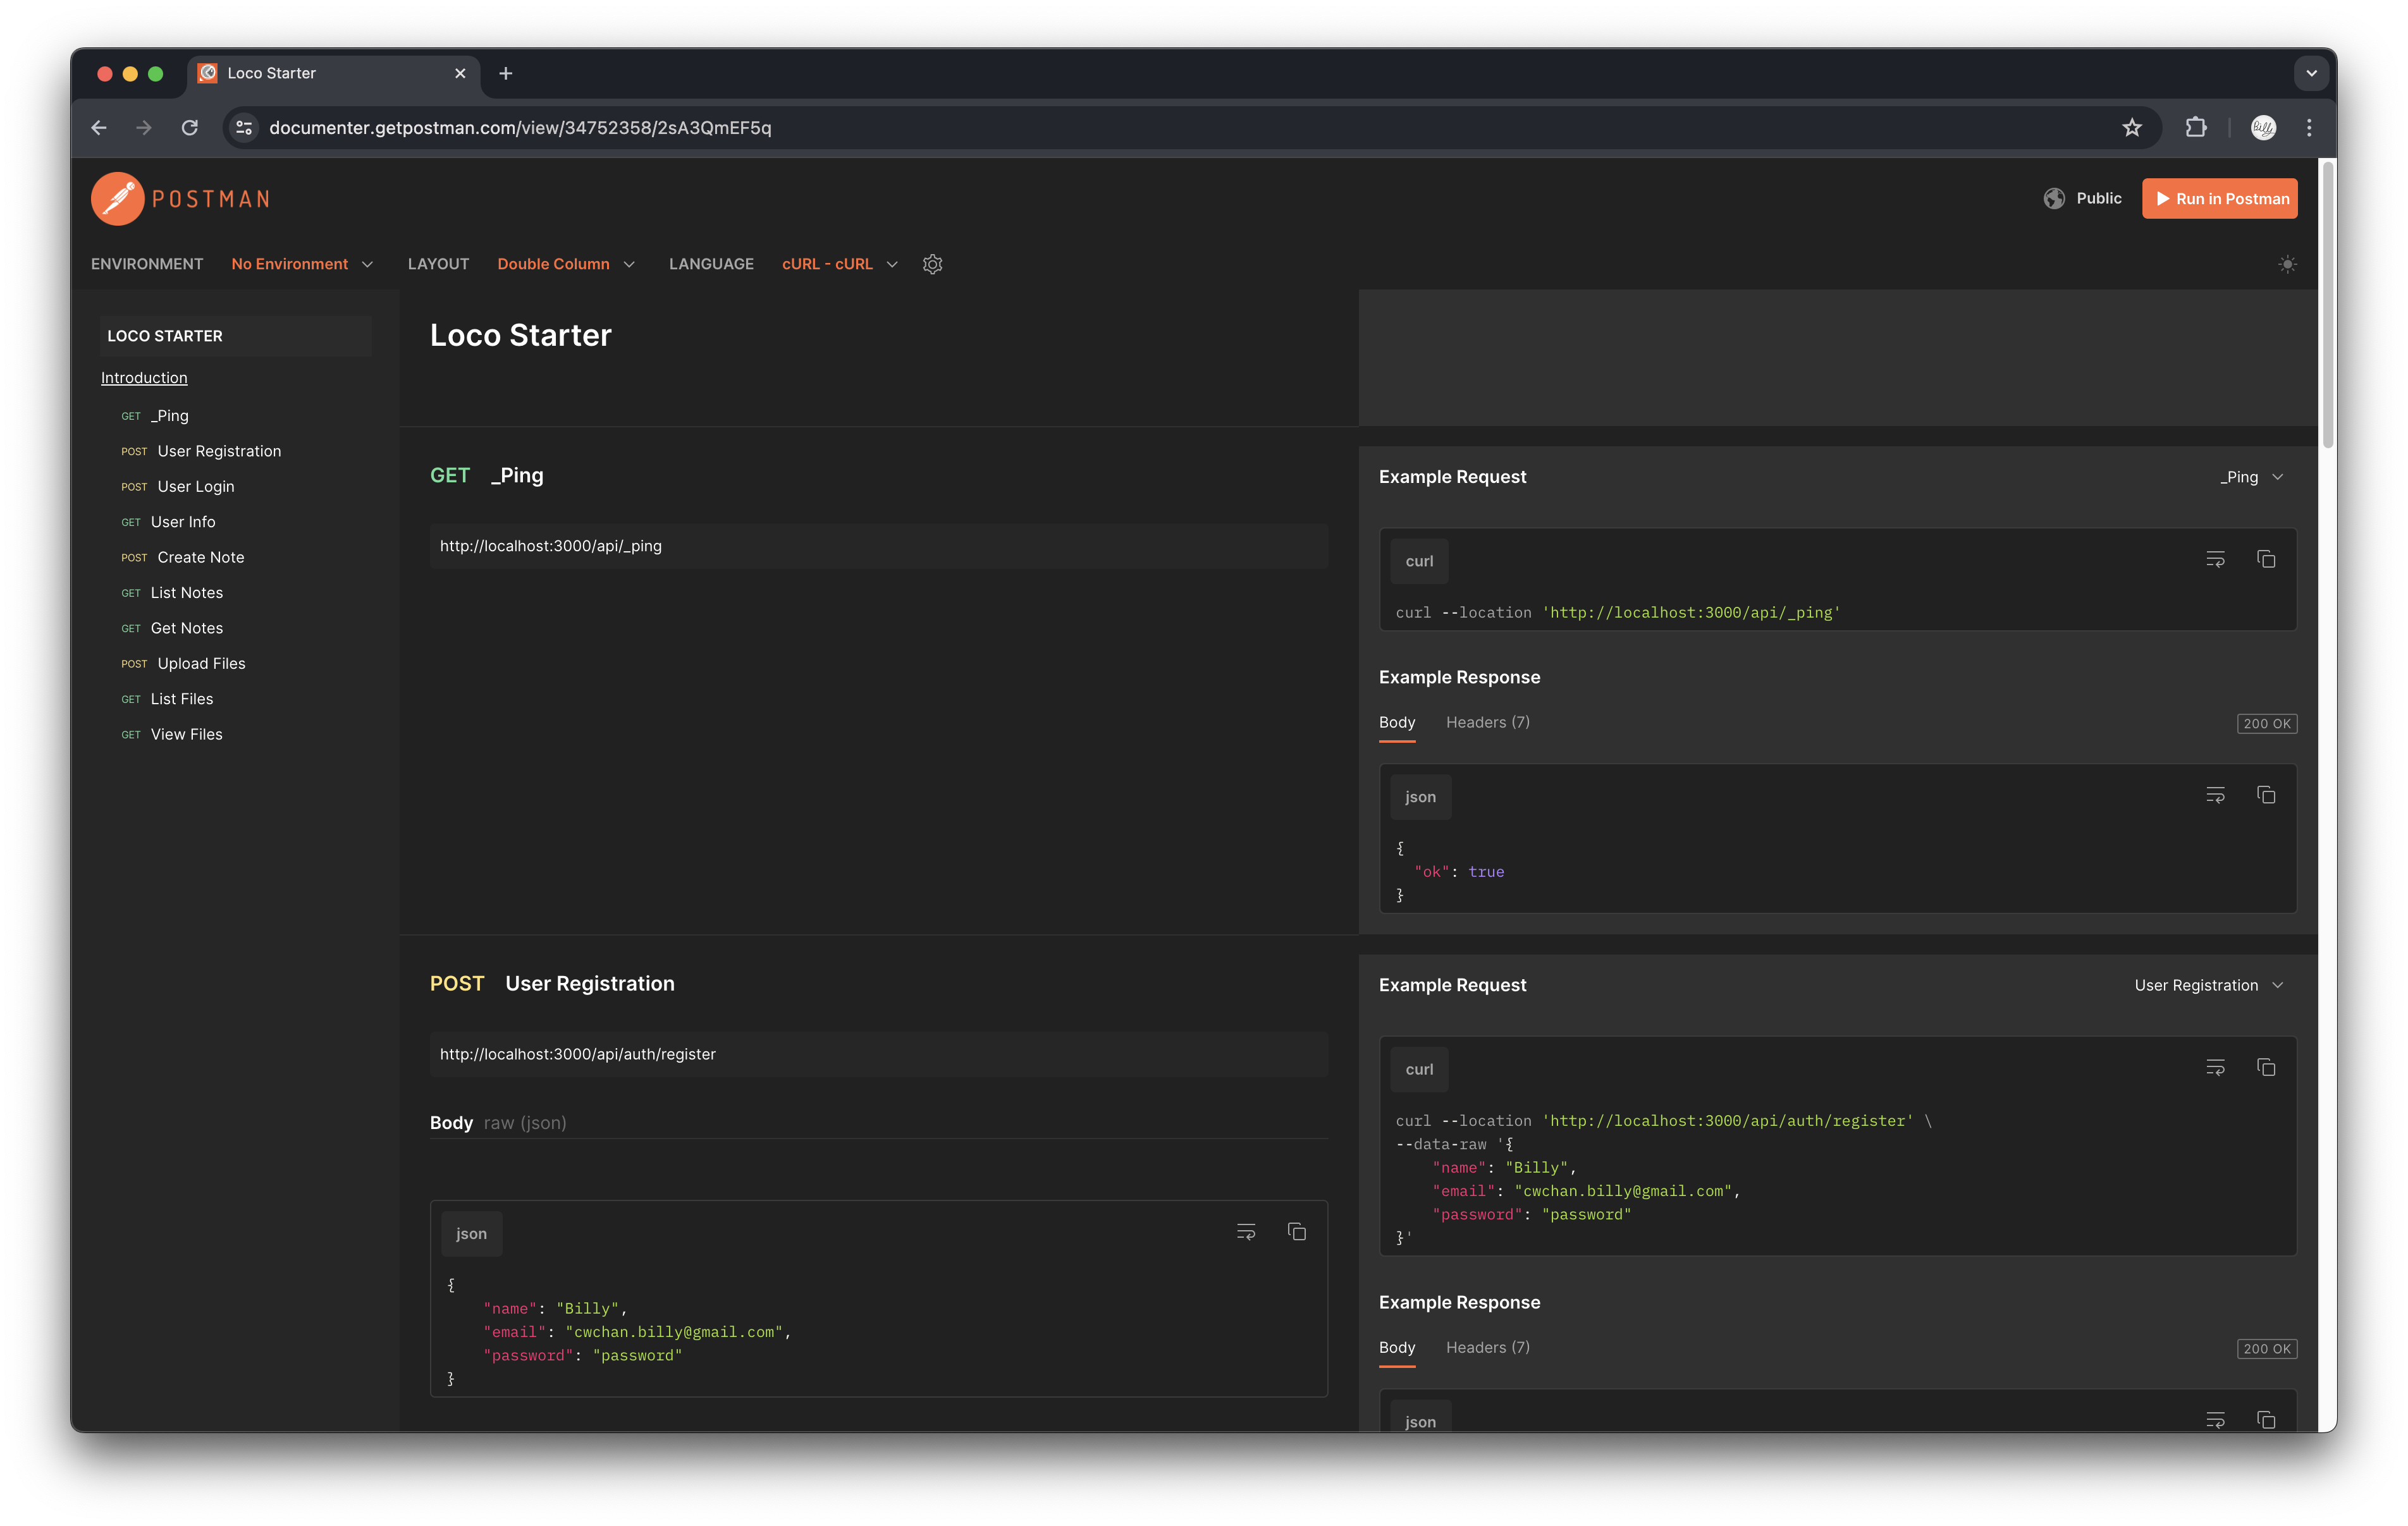Click the Public globe icon

point(2054,198)
